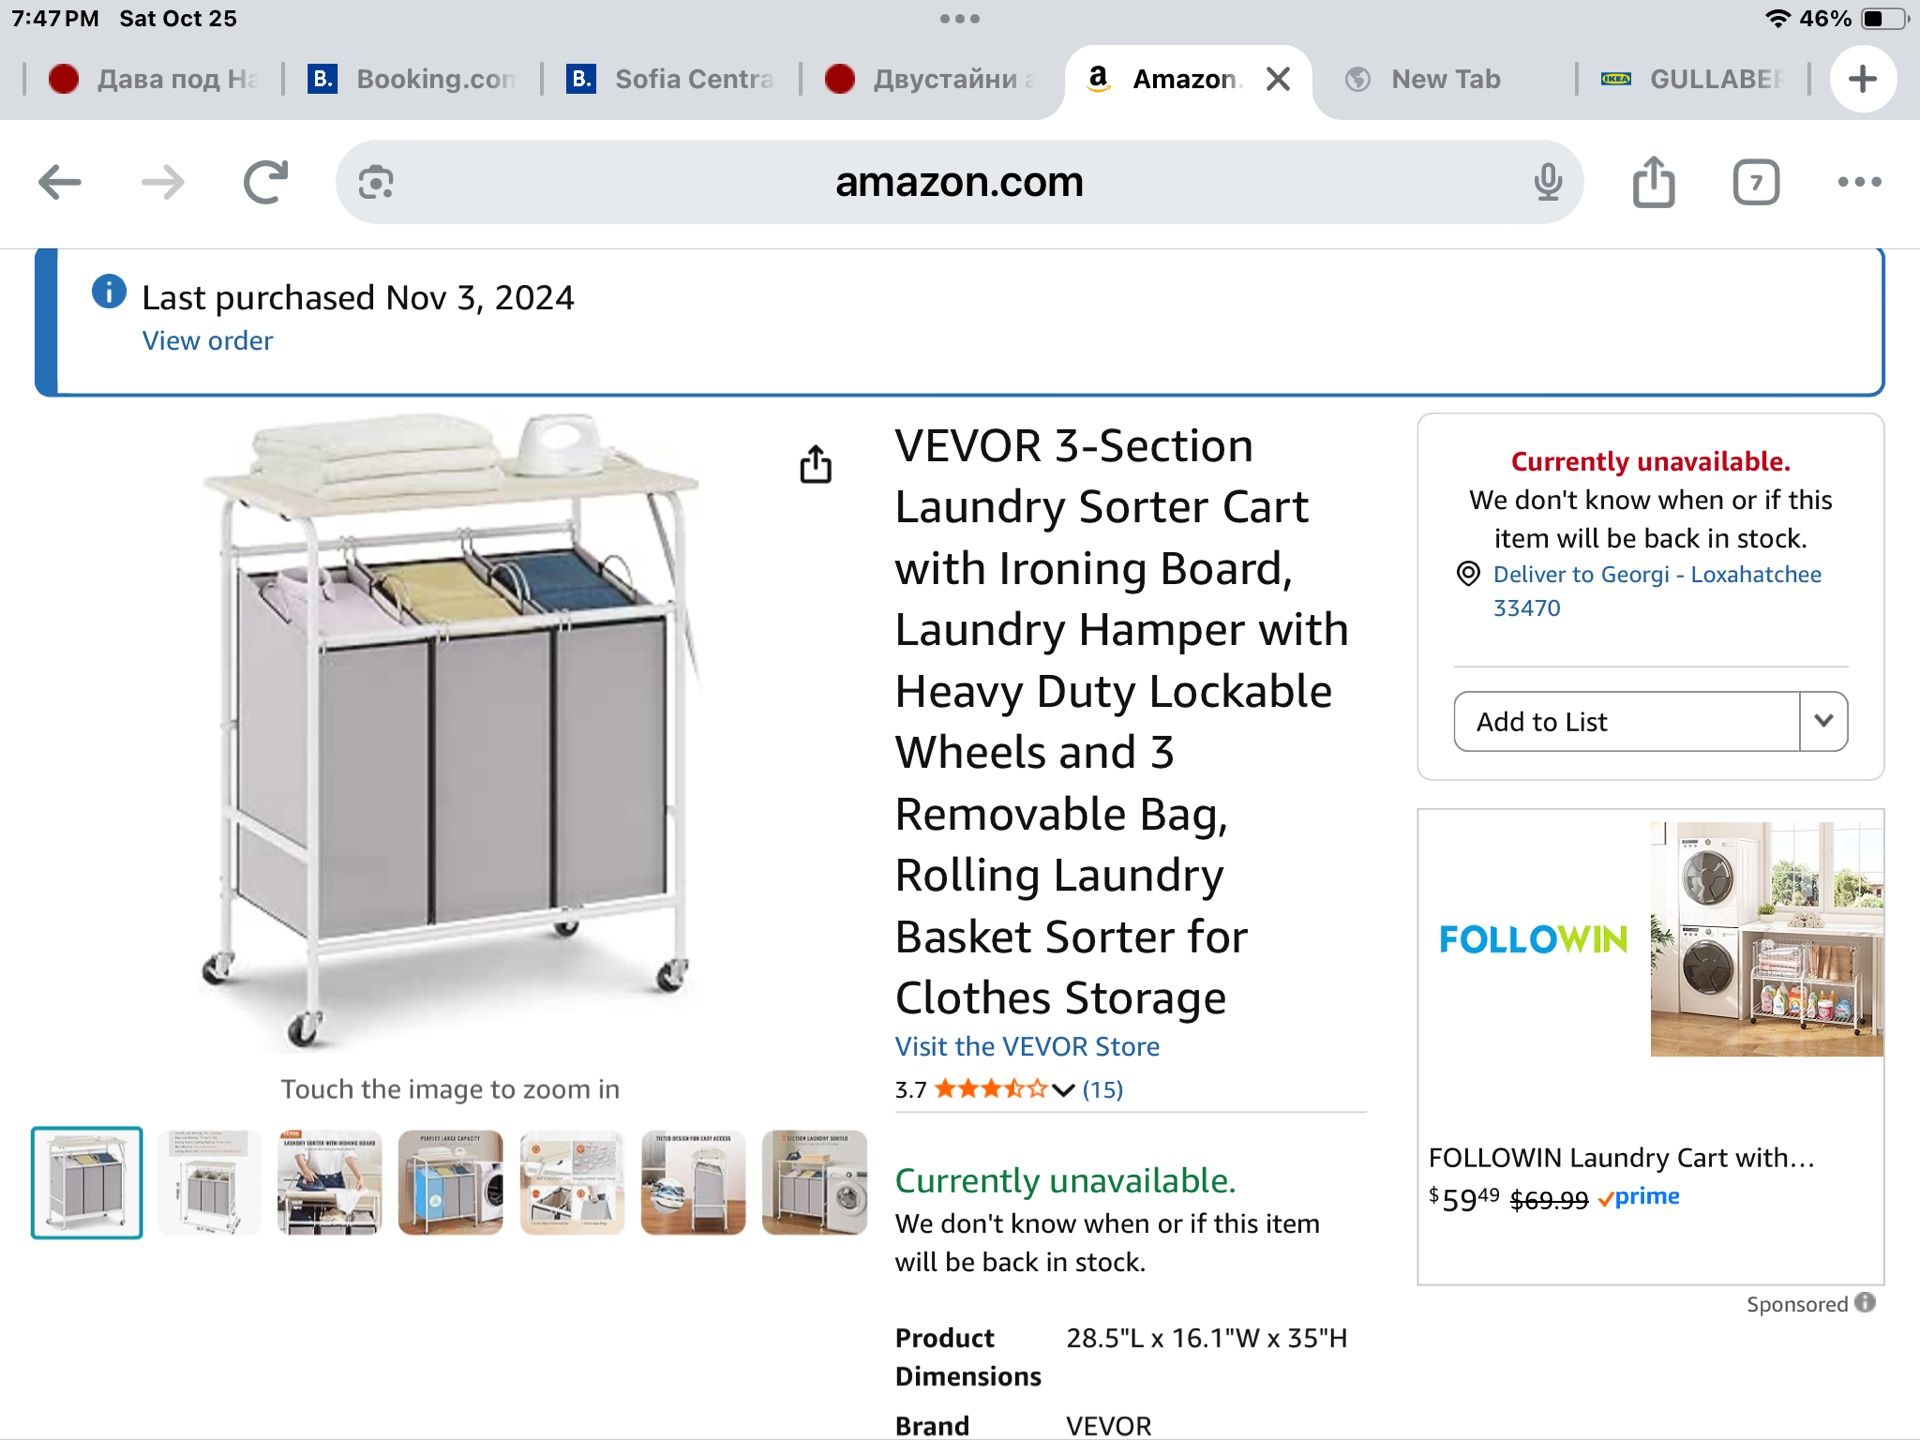This screenshot has width=1920, height=1440.
Task: Select the third product image thumbnail
Action: 328,1183
